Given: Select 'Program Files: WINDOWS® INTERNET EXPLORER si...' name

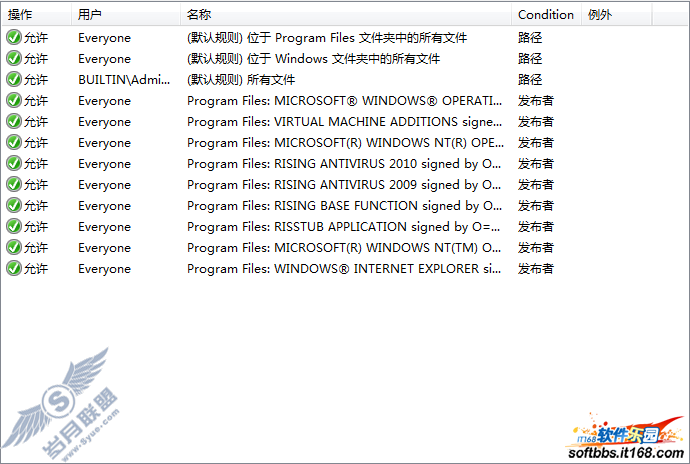Looking at the screenshot, I should [344, 269].
